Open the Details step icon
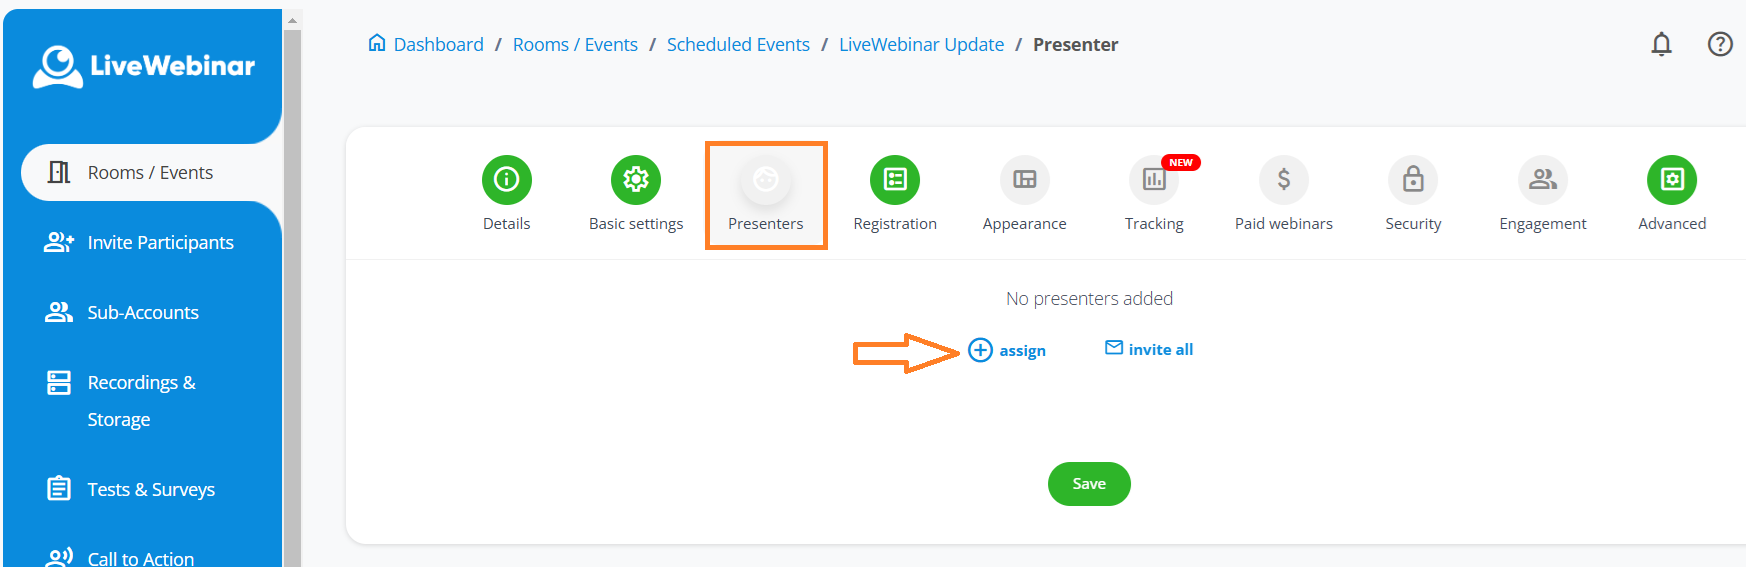 pyautogui.click(x=506, y=180)
